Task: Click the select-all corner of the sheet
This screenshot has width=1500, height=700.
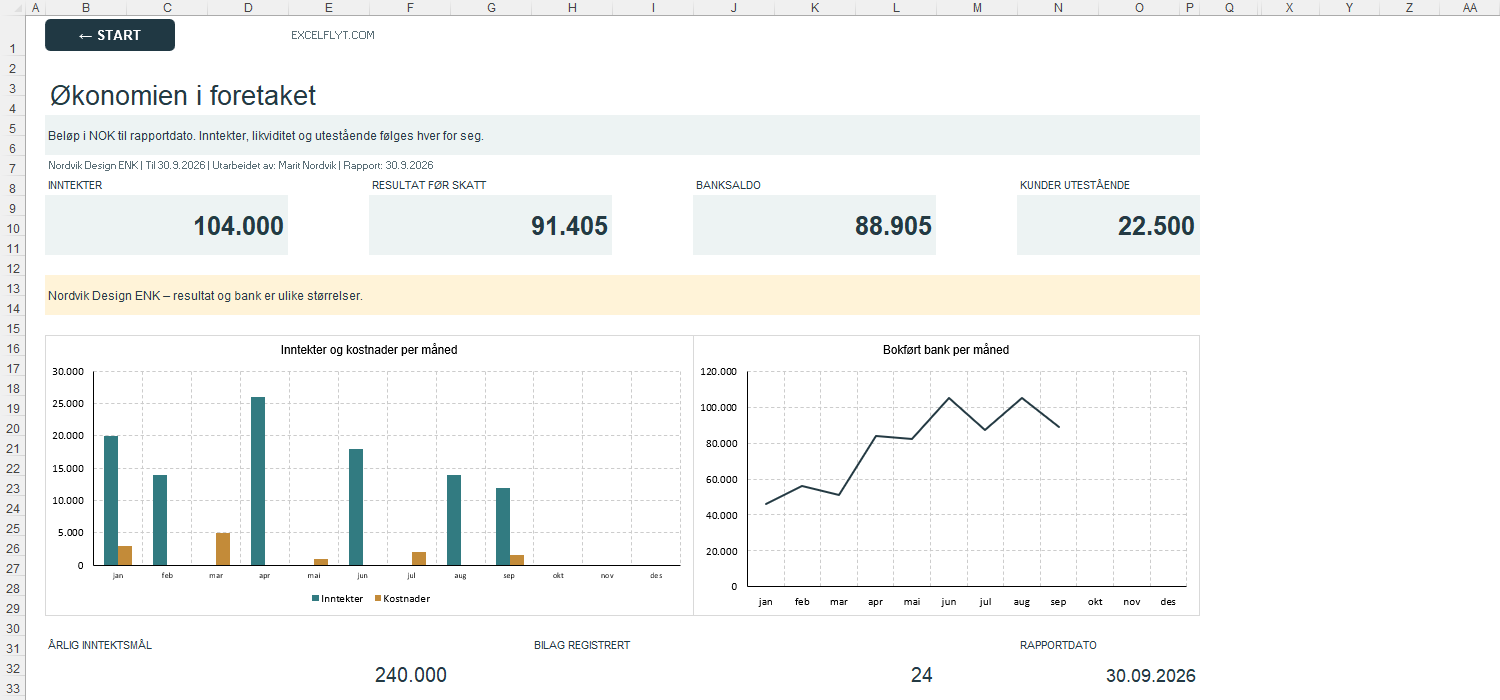Action: pos(13,7)
